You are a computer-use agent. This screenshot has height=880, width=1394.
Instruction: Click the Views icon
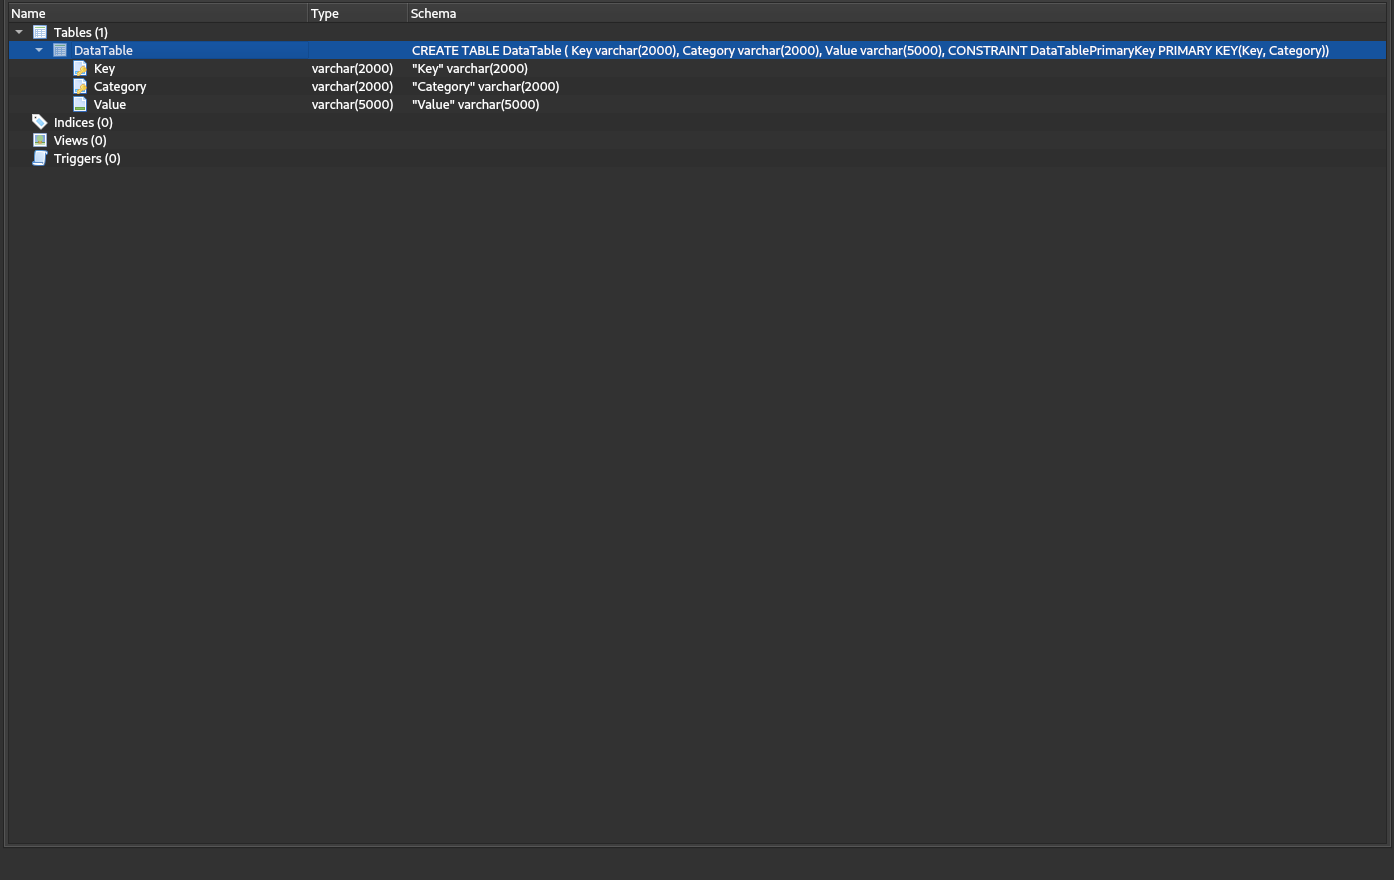(x=40, y=140)
